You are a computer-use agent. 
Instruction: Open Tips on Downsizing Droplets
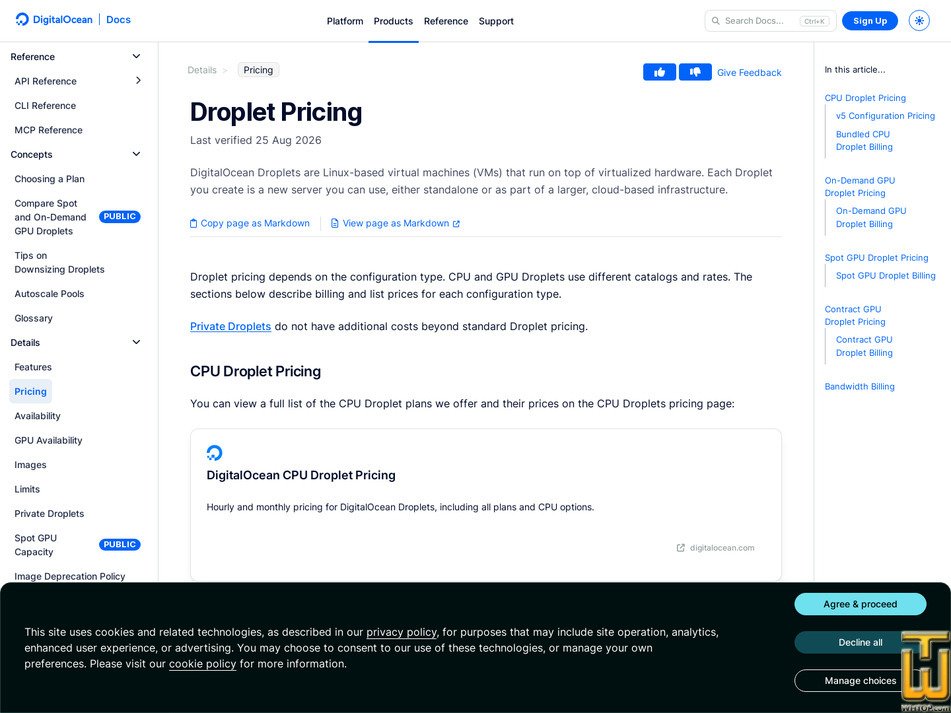59,263
